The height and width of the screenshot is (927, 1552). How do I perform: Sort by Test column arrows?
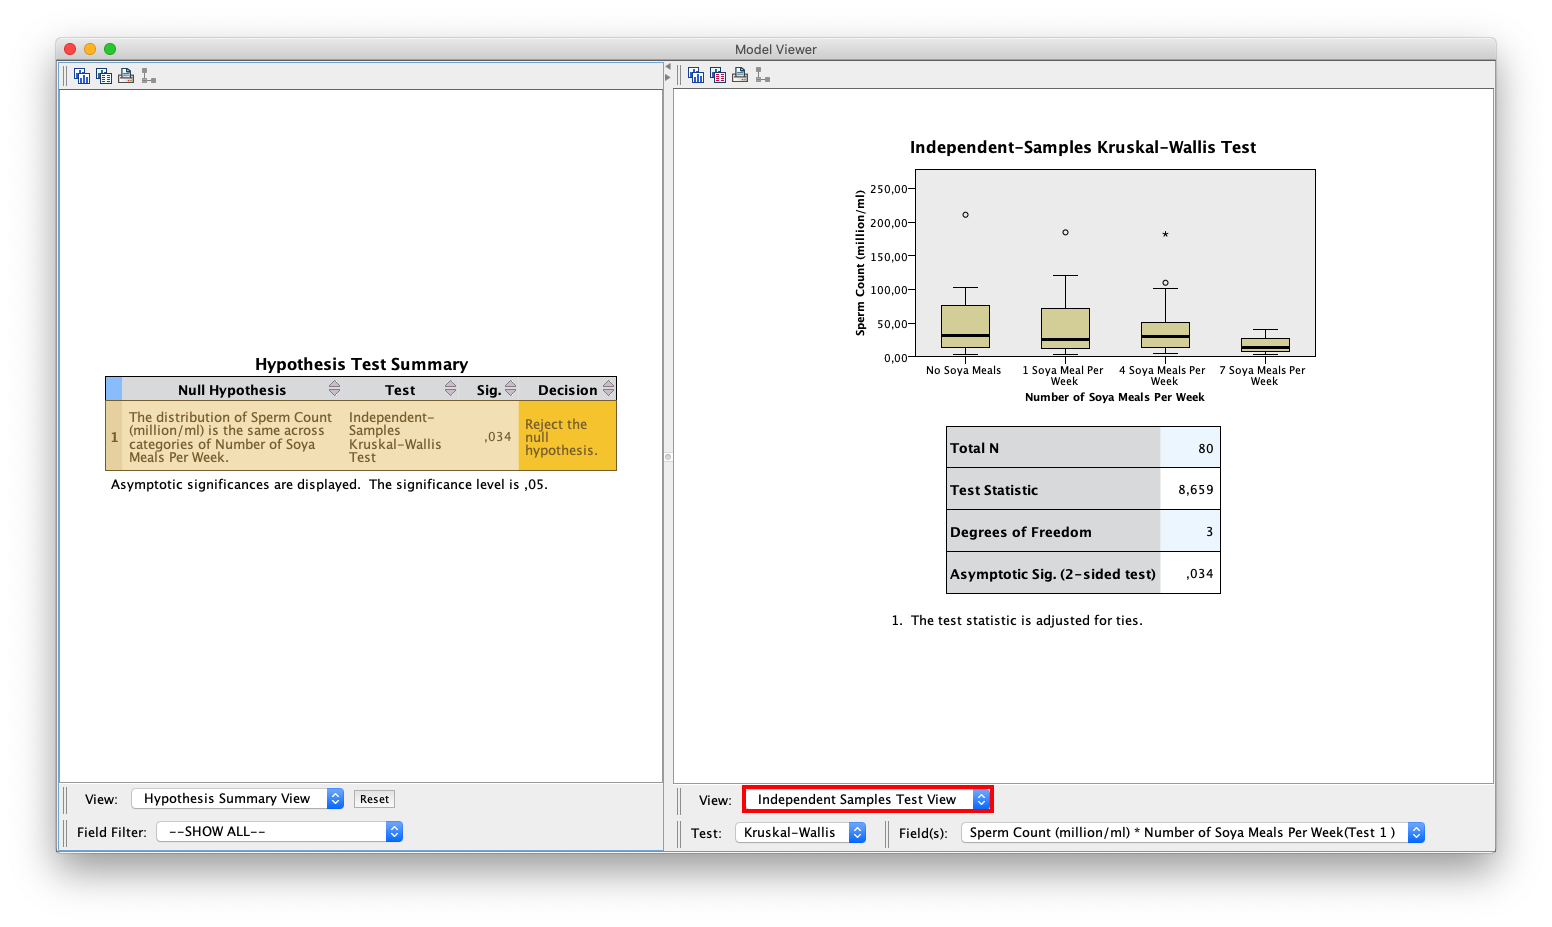point(450,389)
